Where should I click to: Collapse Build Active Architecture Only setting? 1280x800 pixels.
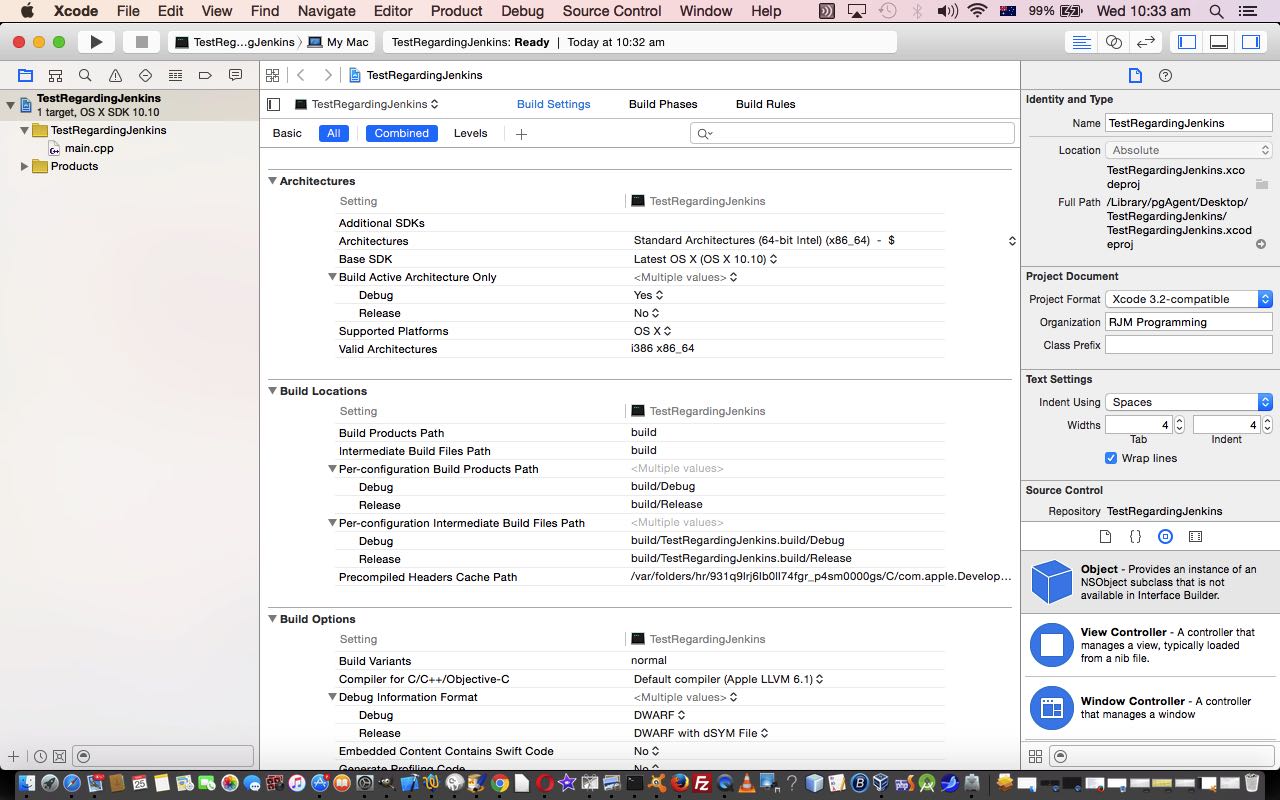tap(332, 277)
